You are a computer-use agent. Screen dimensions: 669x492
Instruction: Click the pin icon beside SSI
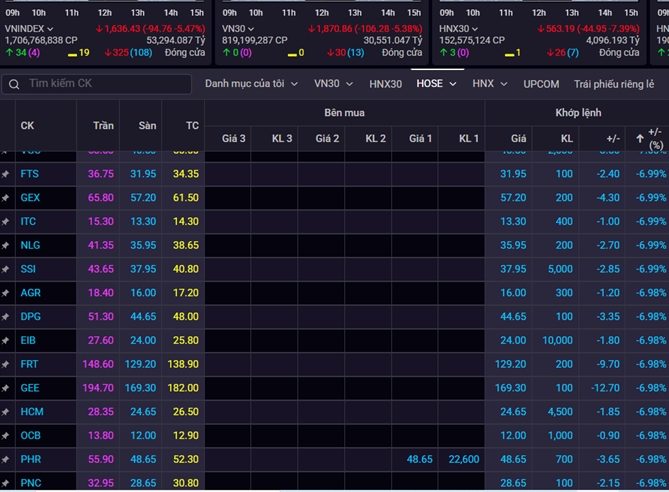(x=6, y=269)
